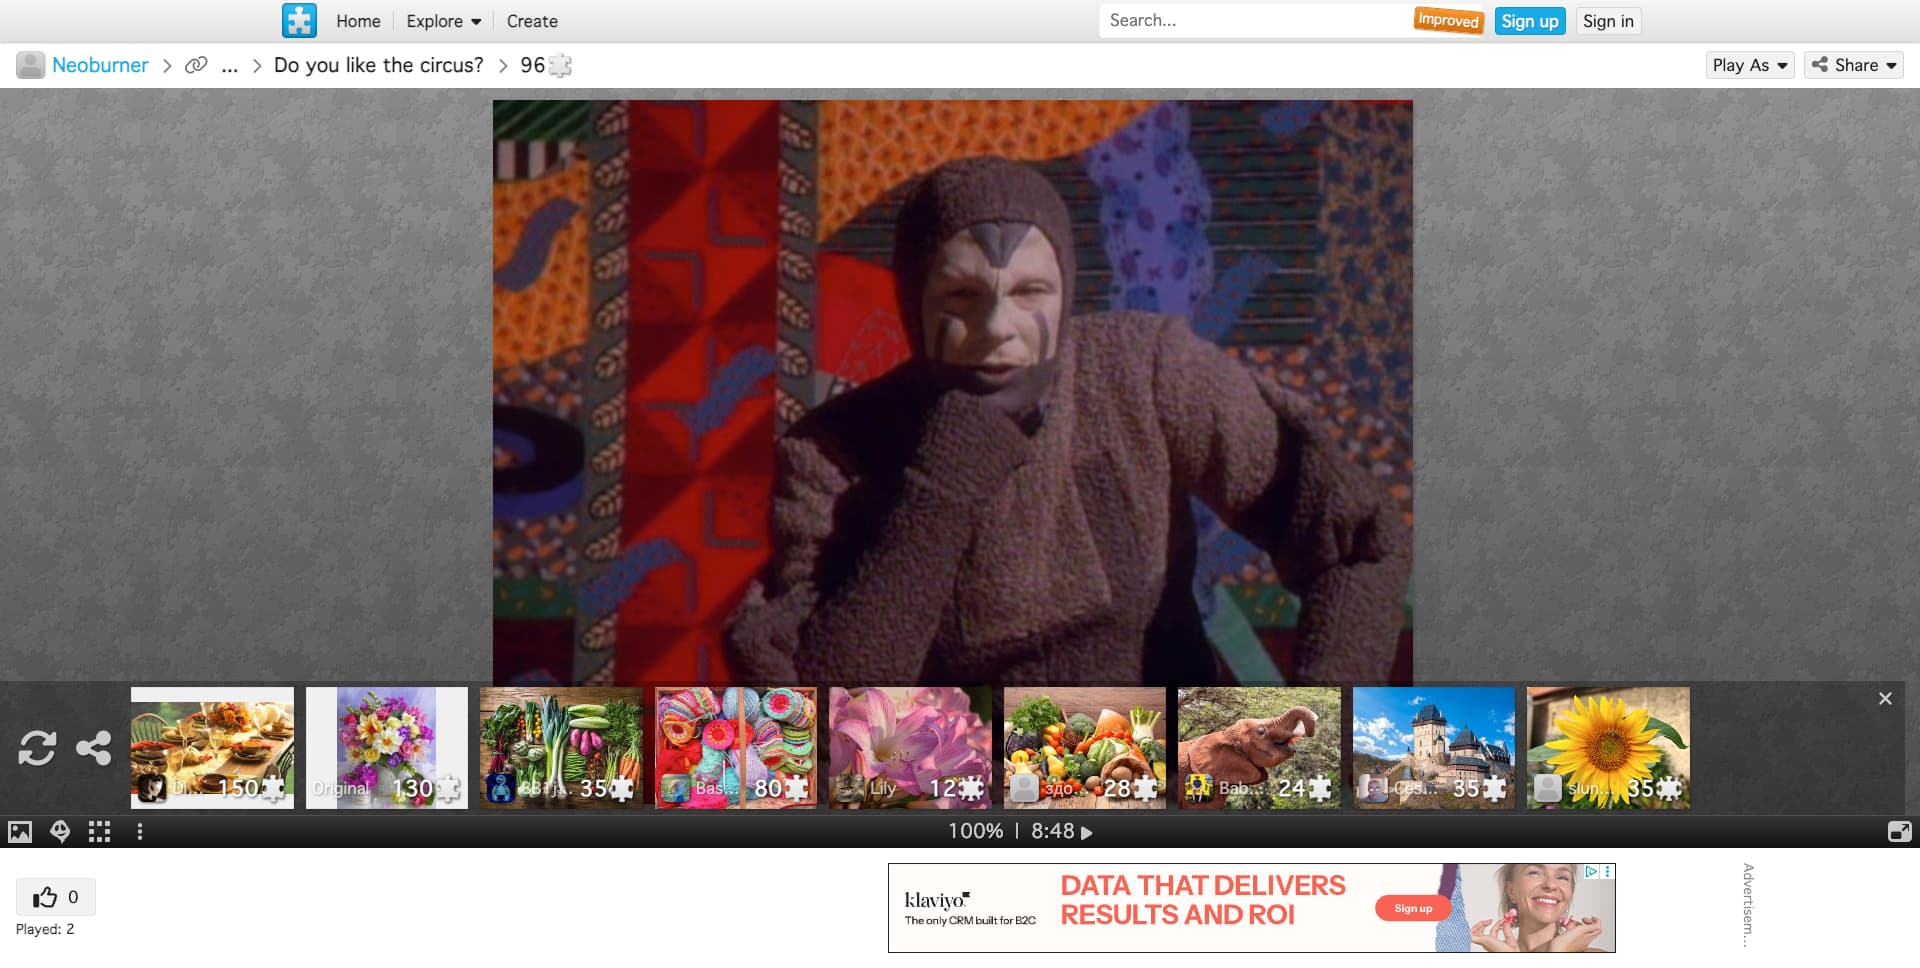The image size is (1920, 968).
Task: Expand the Play As dropdown
Action: click(1749, 65)
